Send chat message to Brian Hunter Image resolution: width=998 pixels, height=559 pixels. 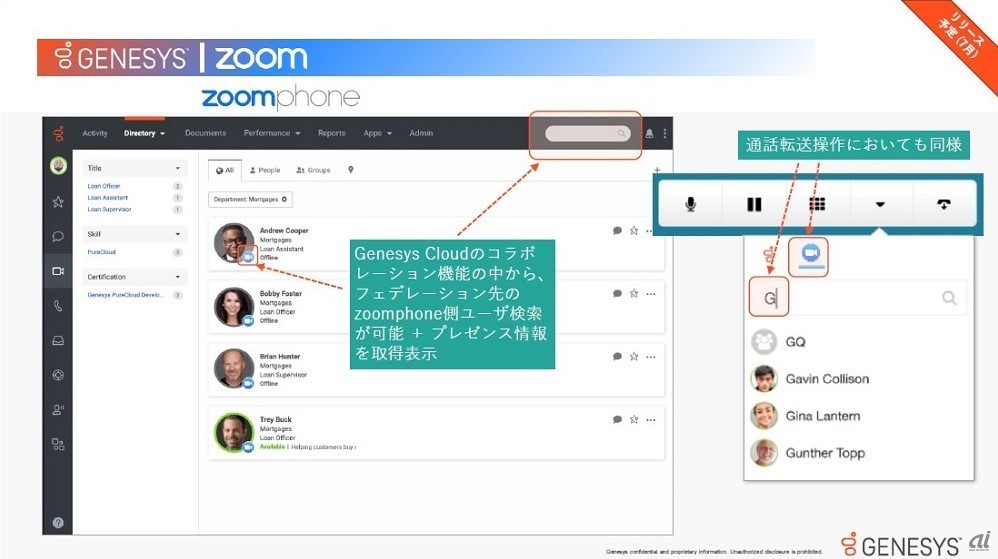[x=617, y=357]
